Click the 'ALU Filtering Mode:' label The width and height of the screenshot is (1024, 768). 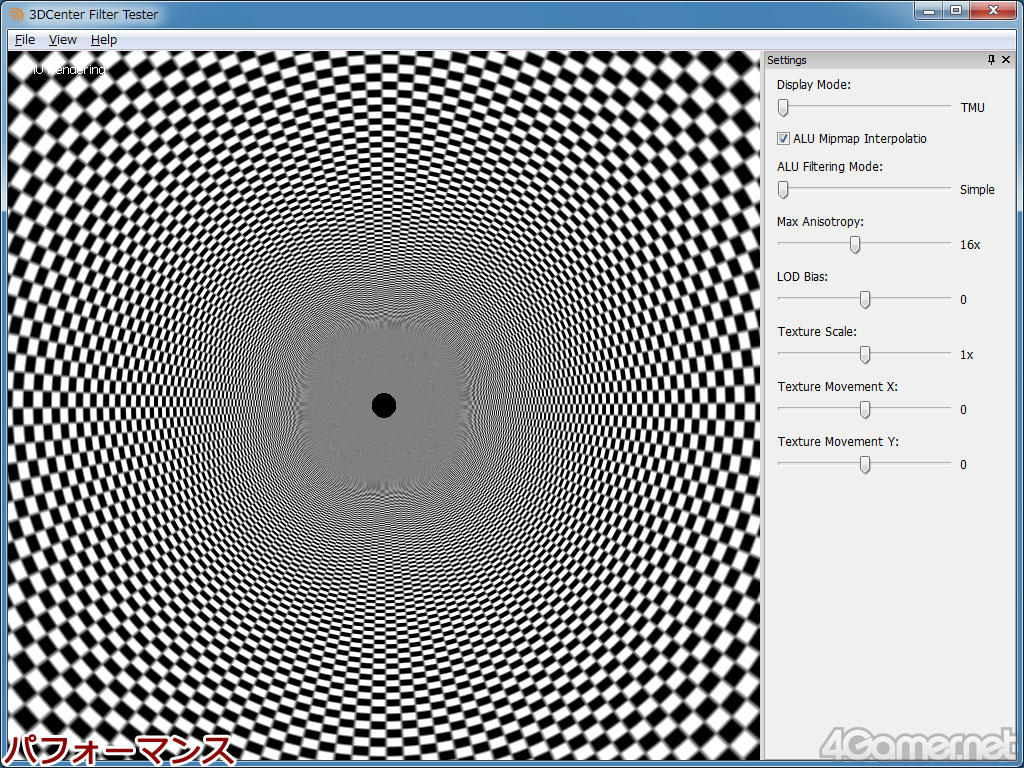click(829, 167)
